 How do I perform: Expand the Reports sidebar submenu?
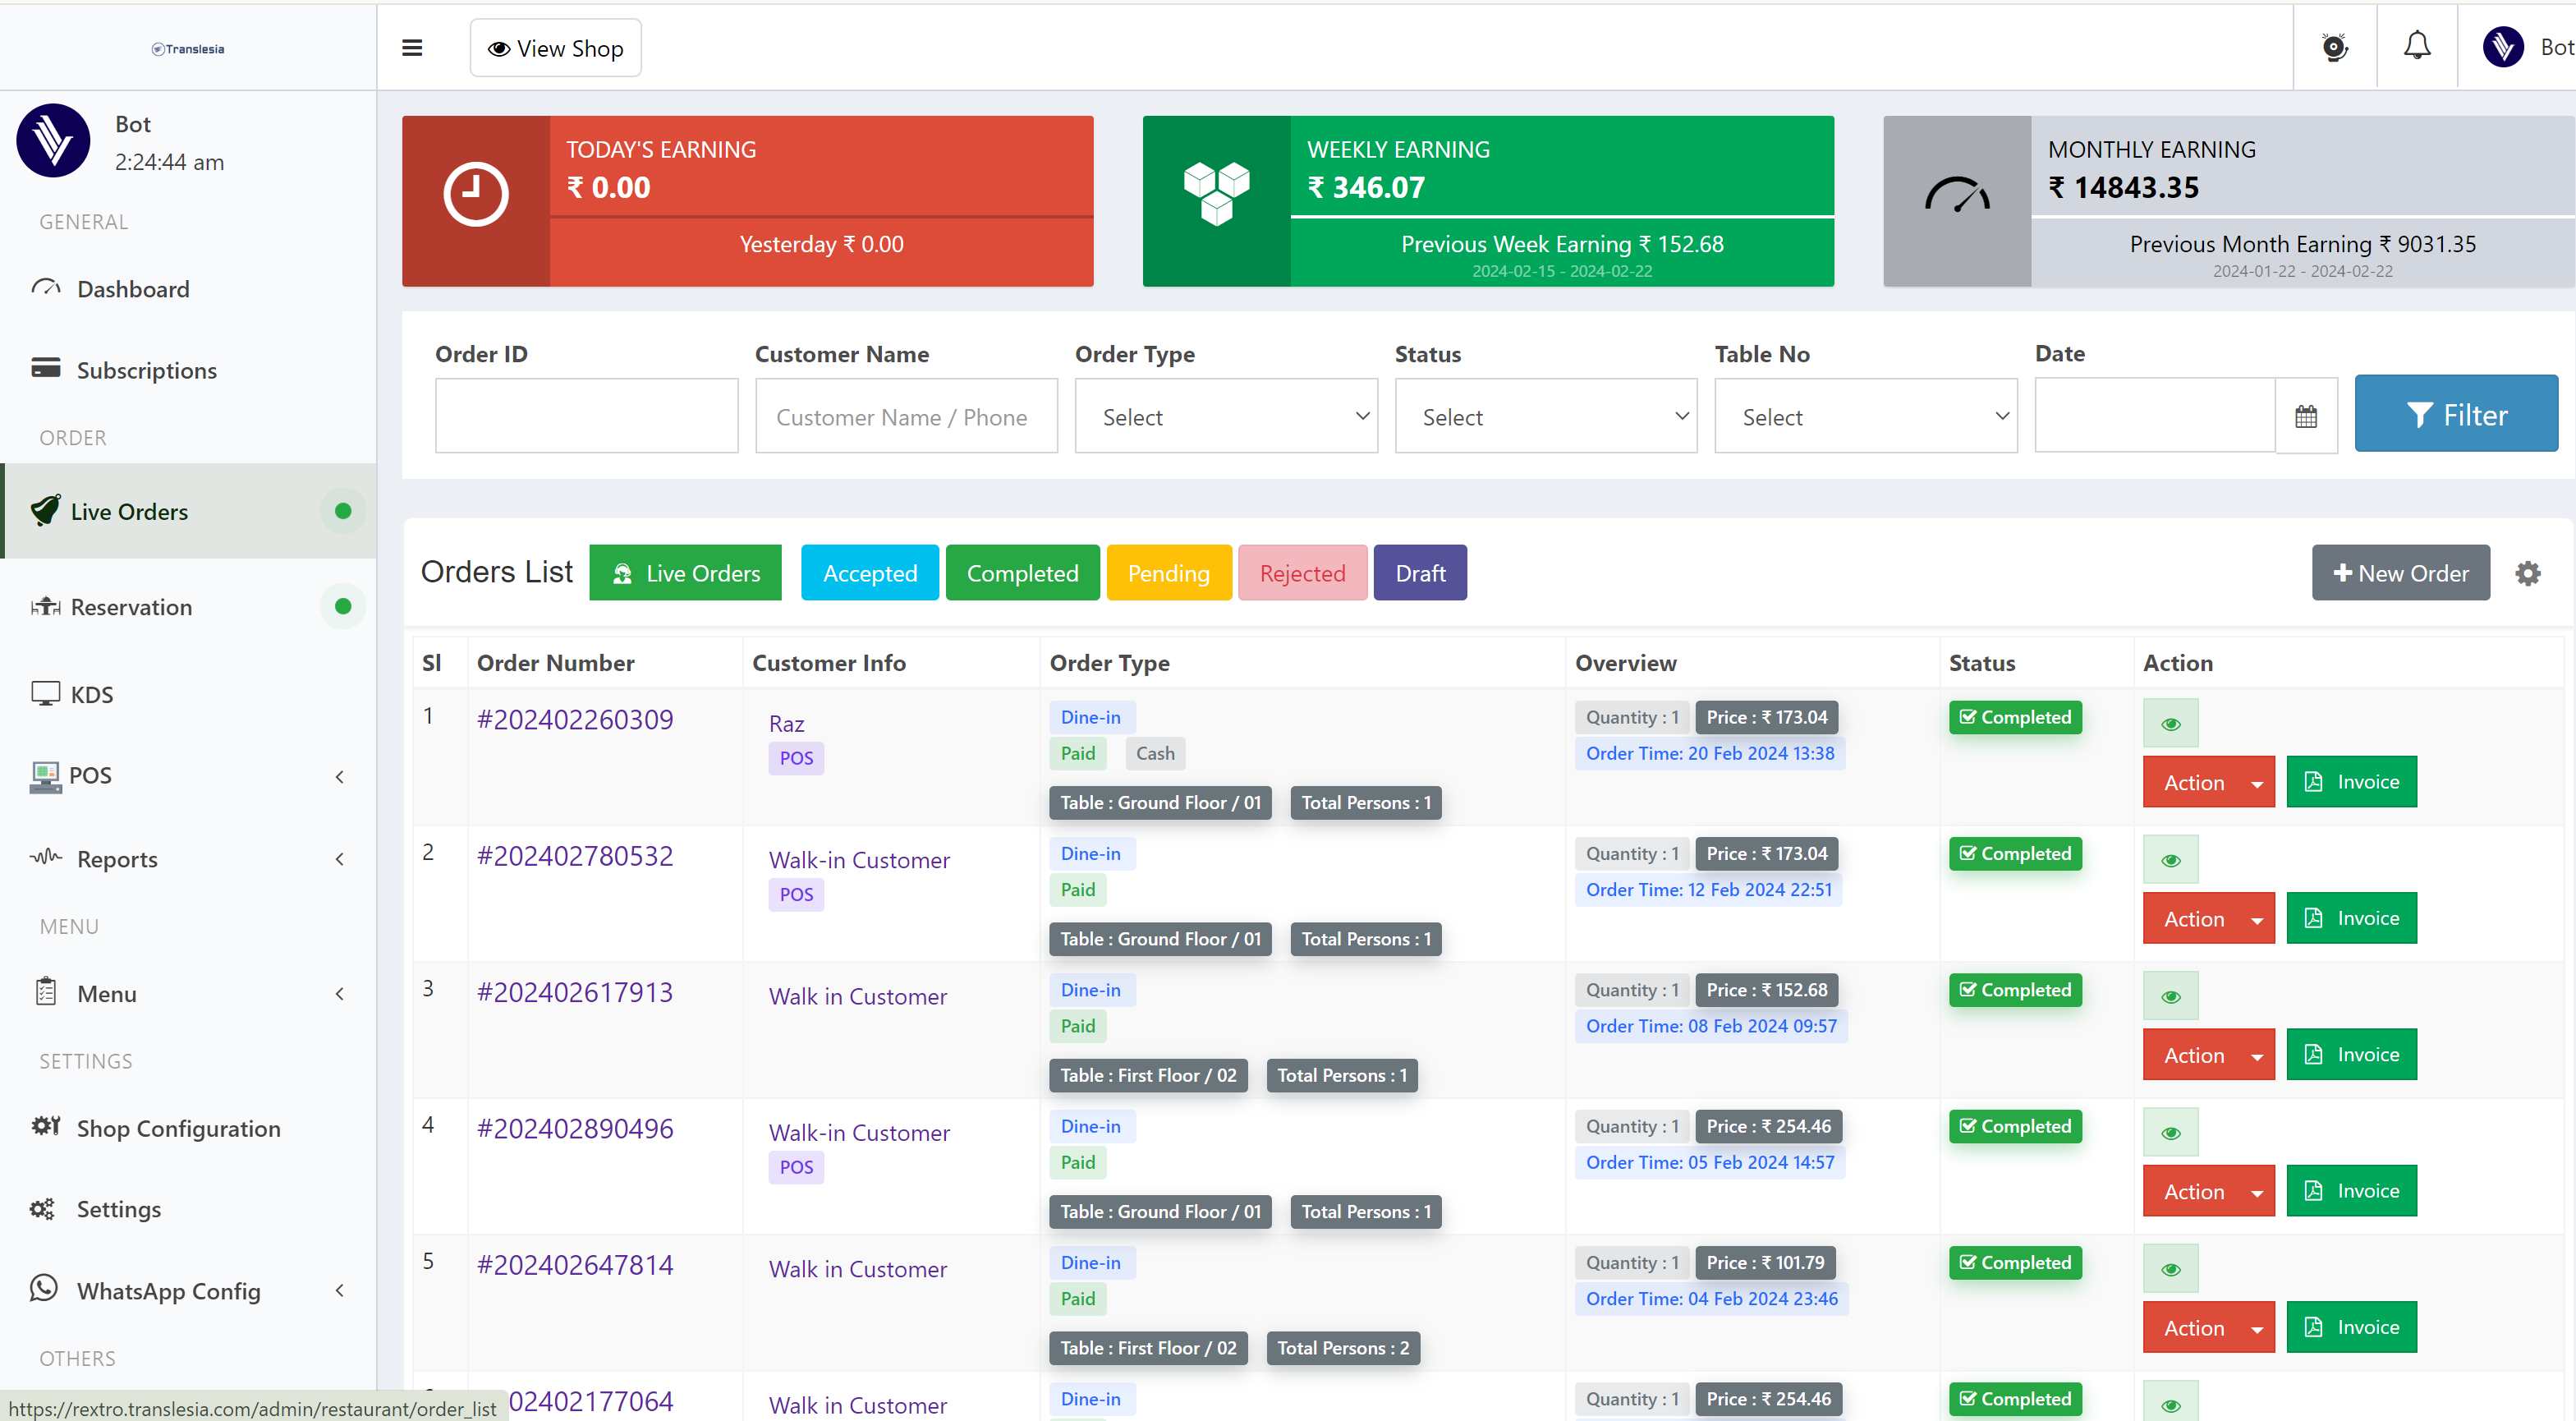pyautogui.click(x=117, y=859)
